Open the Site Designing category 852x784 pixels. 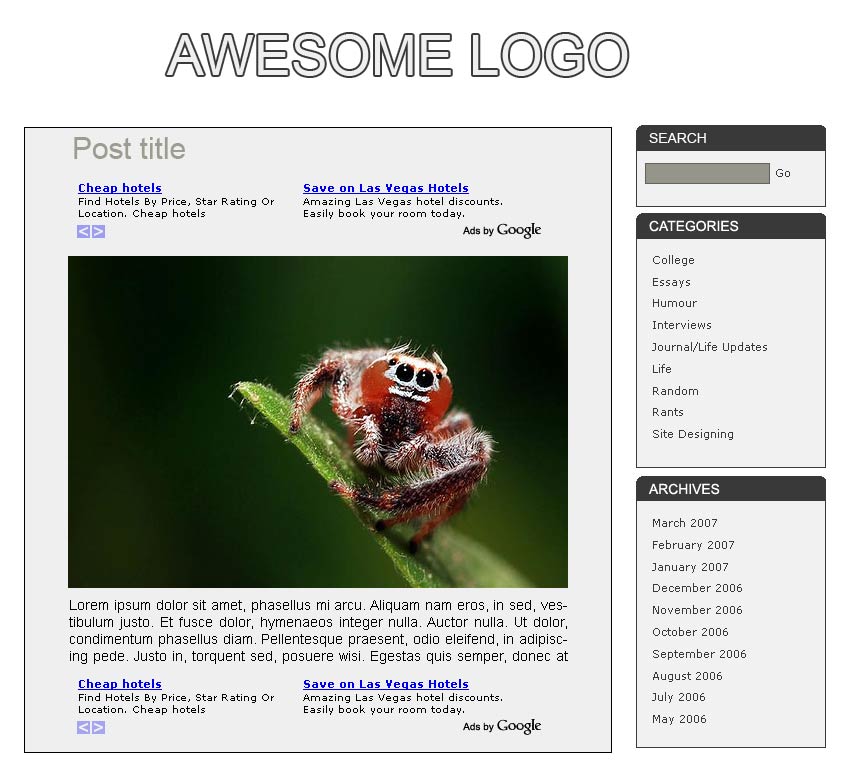pos(693,434)
